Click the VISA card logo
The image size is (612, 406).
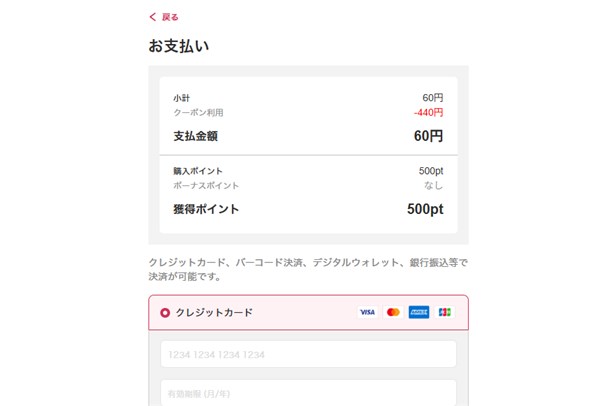point(367,313)
